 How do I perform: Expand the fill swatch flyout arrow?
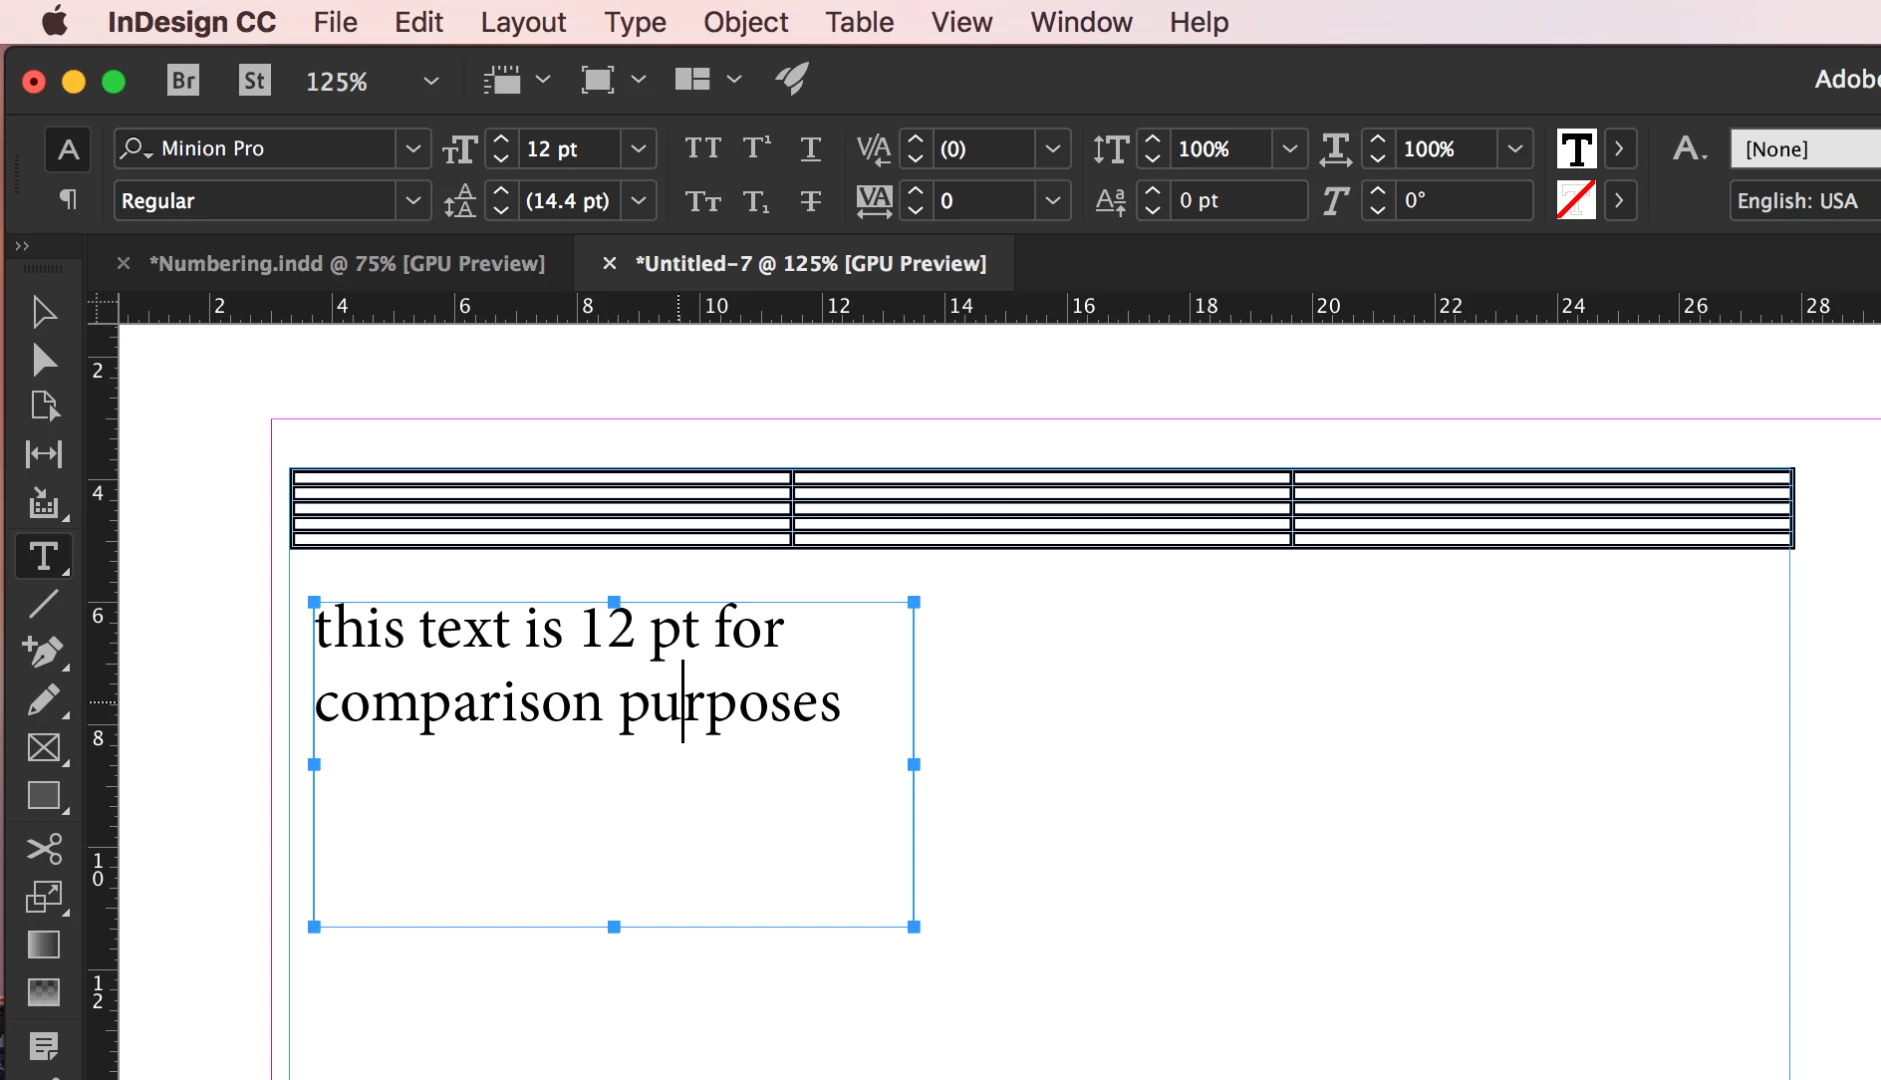(x=1619, y=149)
